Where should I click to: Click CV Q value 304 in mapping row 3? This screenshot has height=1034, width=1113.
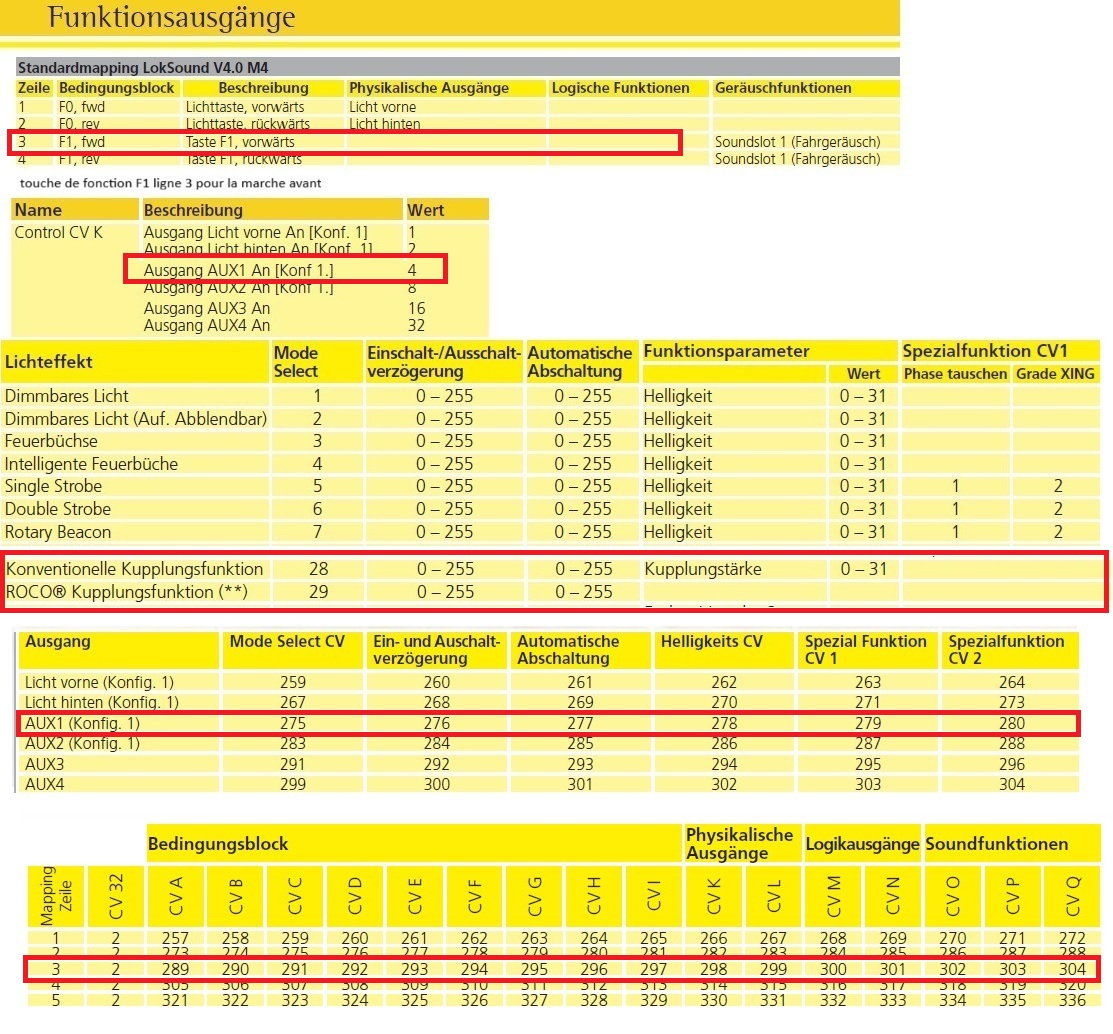(x=1072, y=969)
